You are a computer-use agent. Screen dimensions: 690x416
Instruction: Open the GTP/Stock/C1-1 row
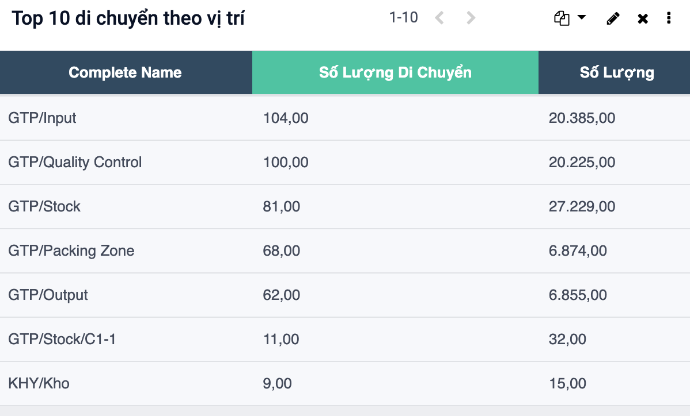[x=62, y=339]
